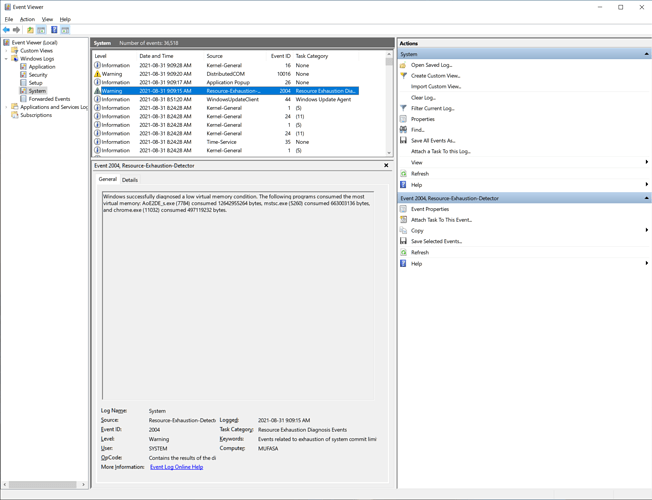Open the Event Log Online Help link
Screen dimensions: 652x500
click(176, 467)
